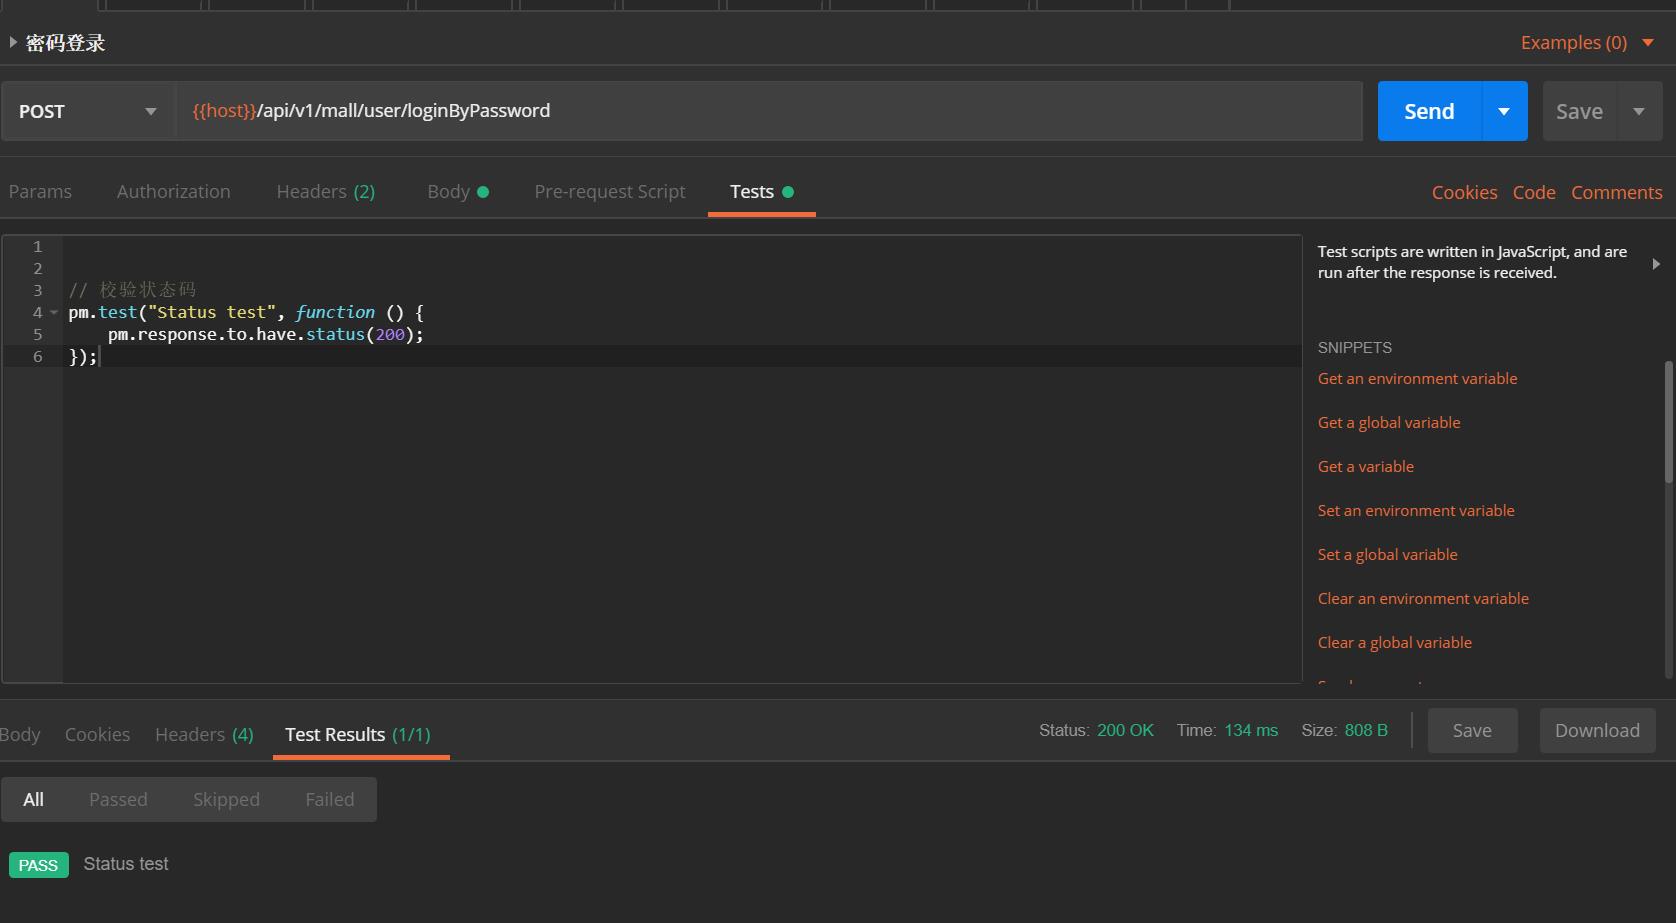Image resolution: width=1676 pixels, height=923 pixels.
Task: Insert 'Get a variable' snippet
Action: coord(1365,466)
